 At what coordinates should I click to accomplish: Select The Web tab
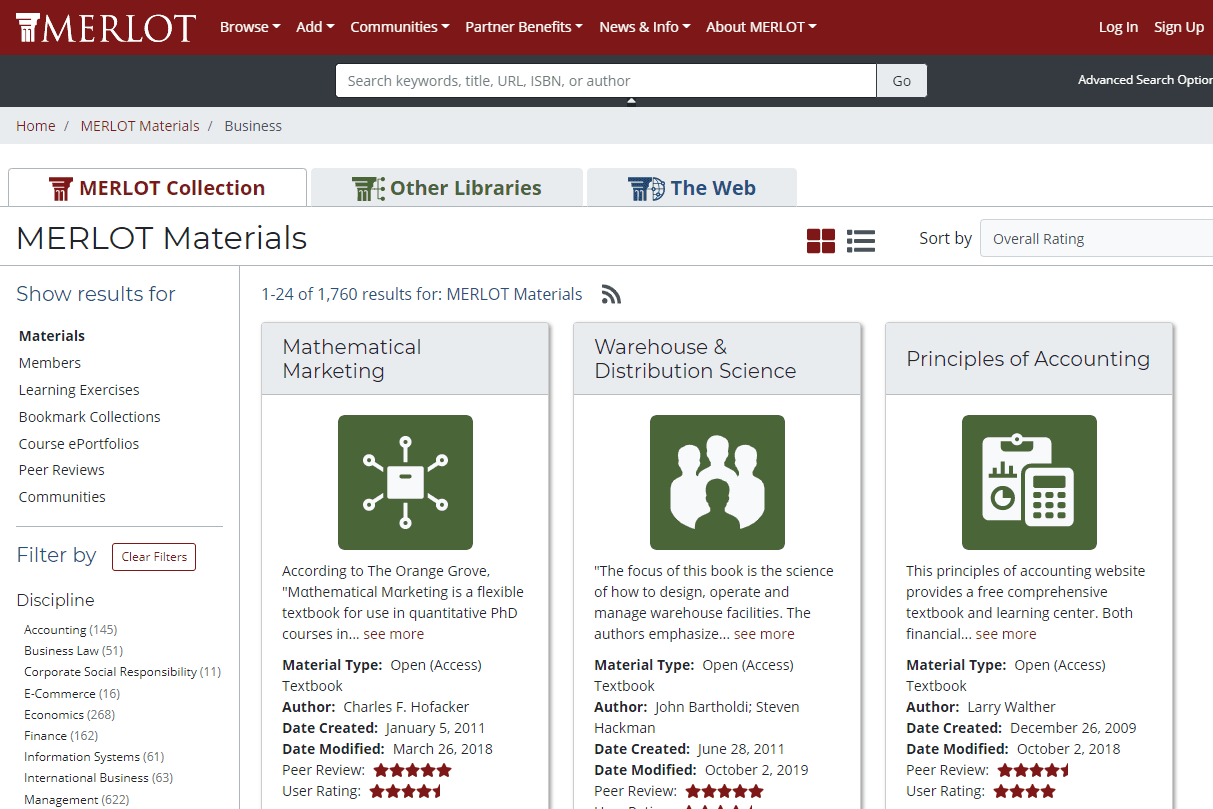[x=692, y=188]
